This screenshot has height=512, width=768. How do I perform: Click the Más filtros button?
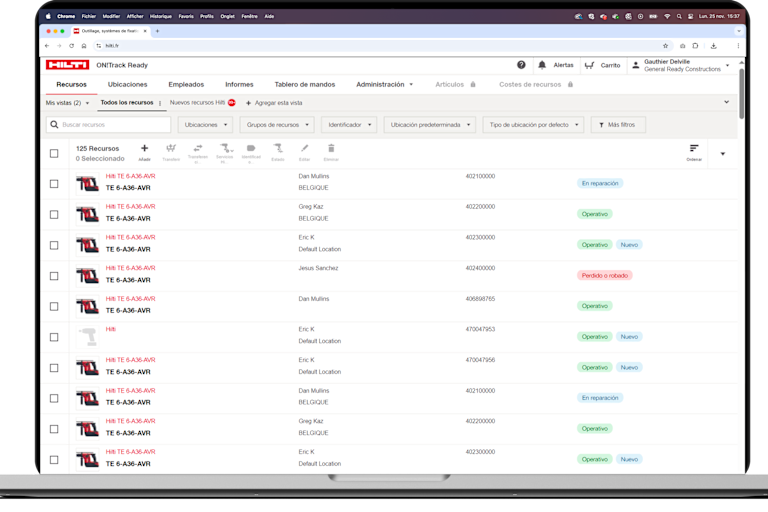click(618, 125)
